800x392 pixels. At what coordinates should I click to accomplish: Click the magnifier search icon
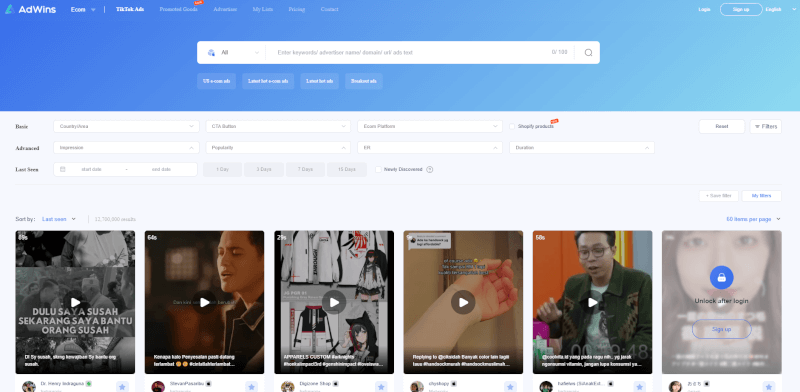[x=588, y=53]
